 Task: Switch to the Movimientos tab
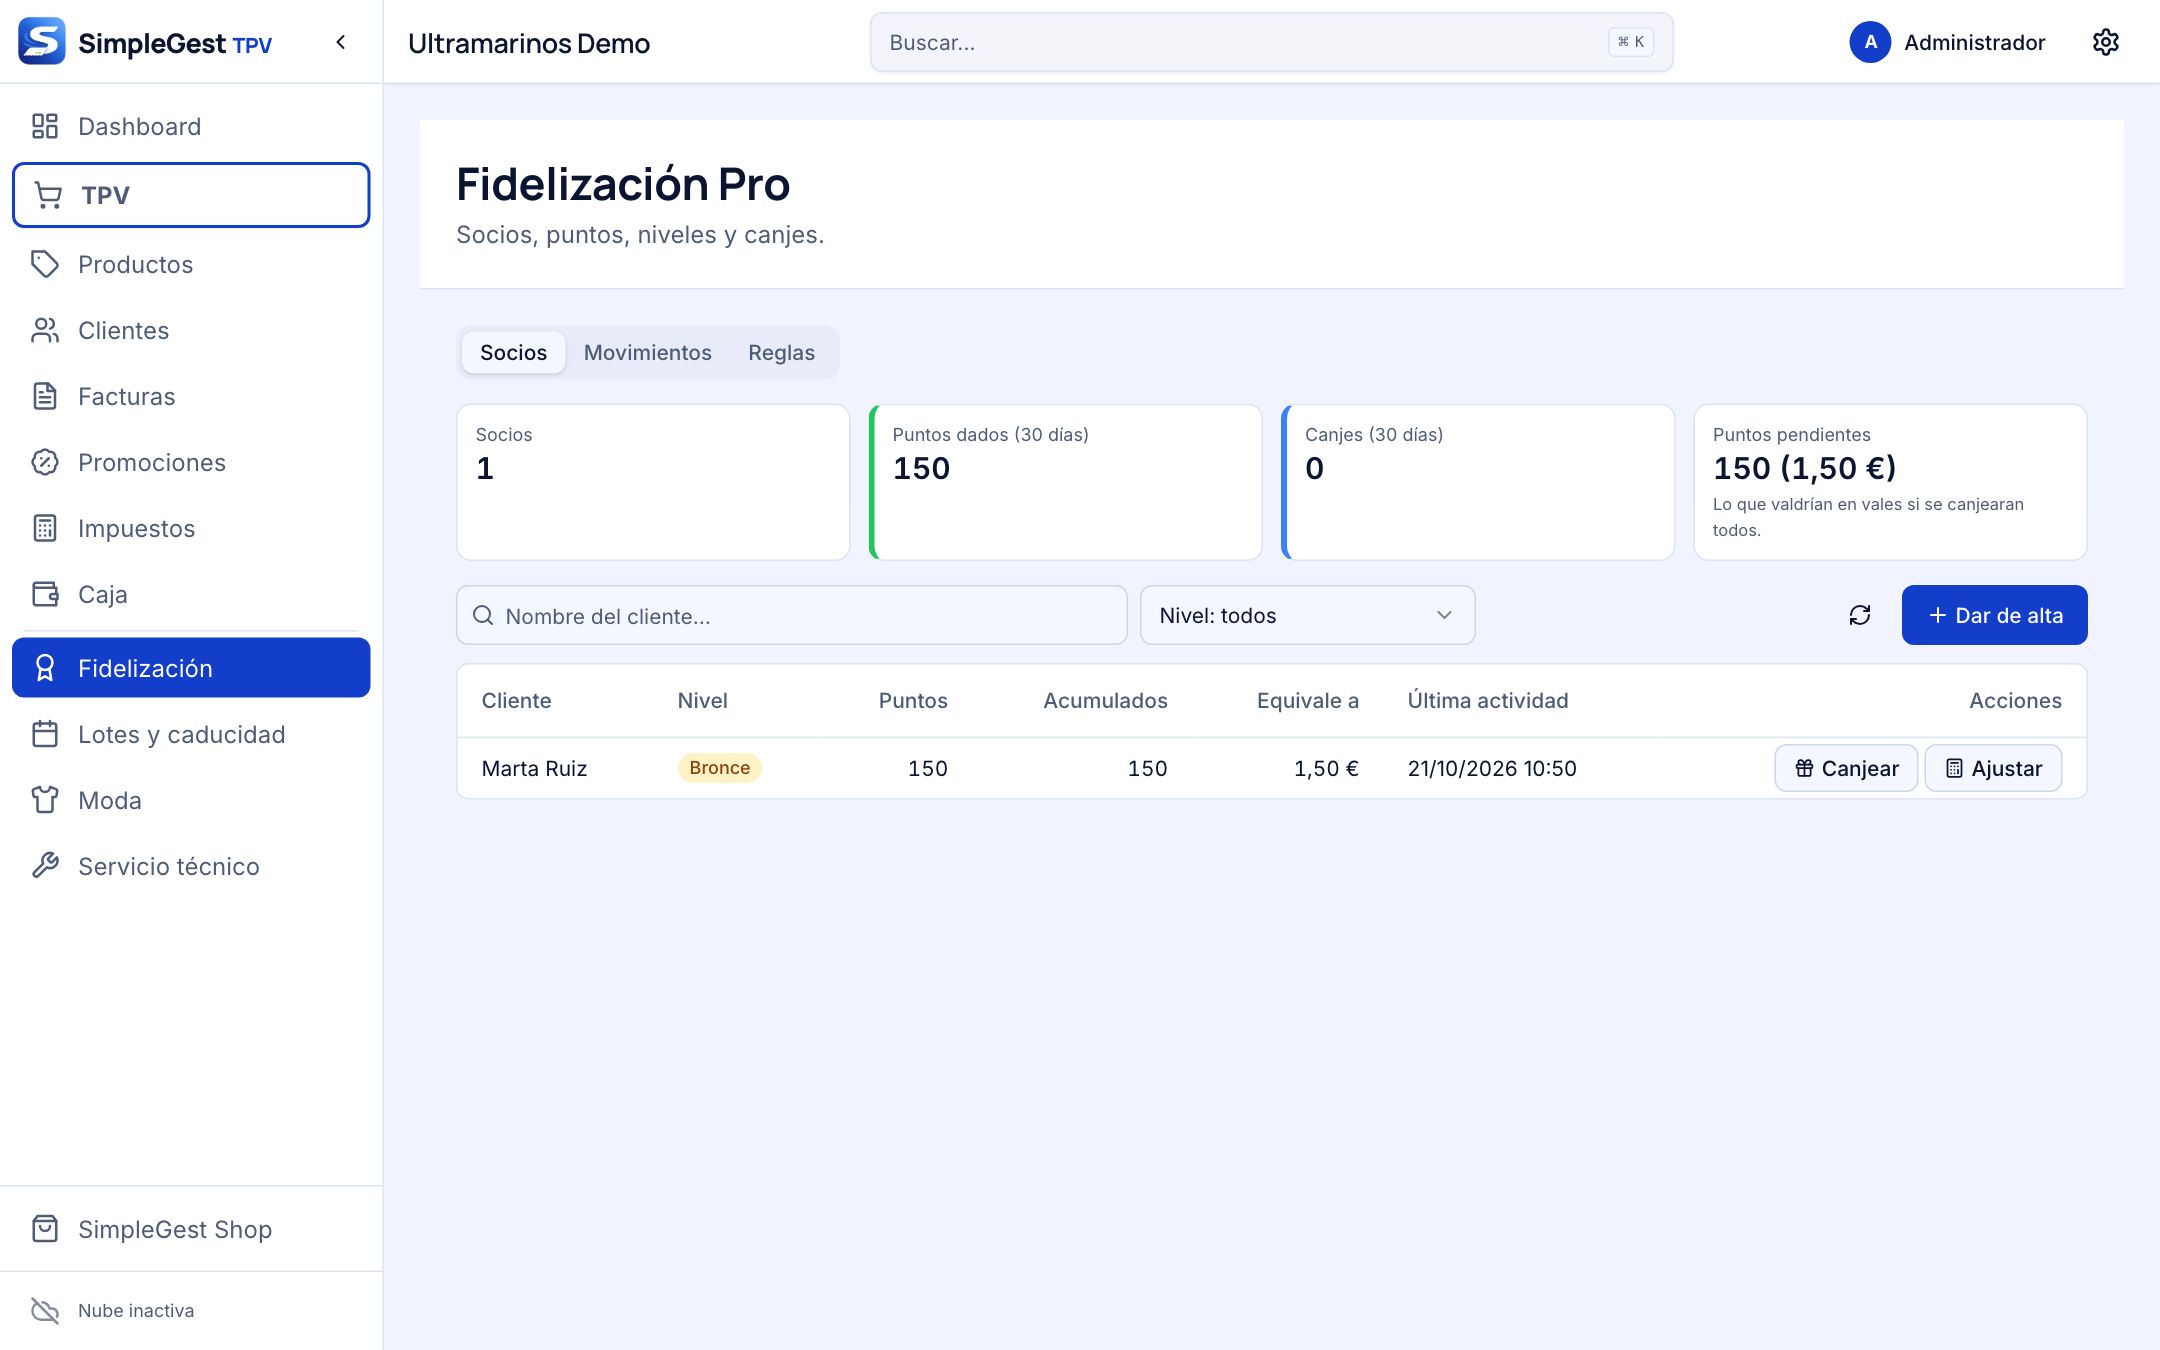pos(647,352)
